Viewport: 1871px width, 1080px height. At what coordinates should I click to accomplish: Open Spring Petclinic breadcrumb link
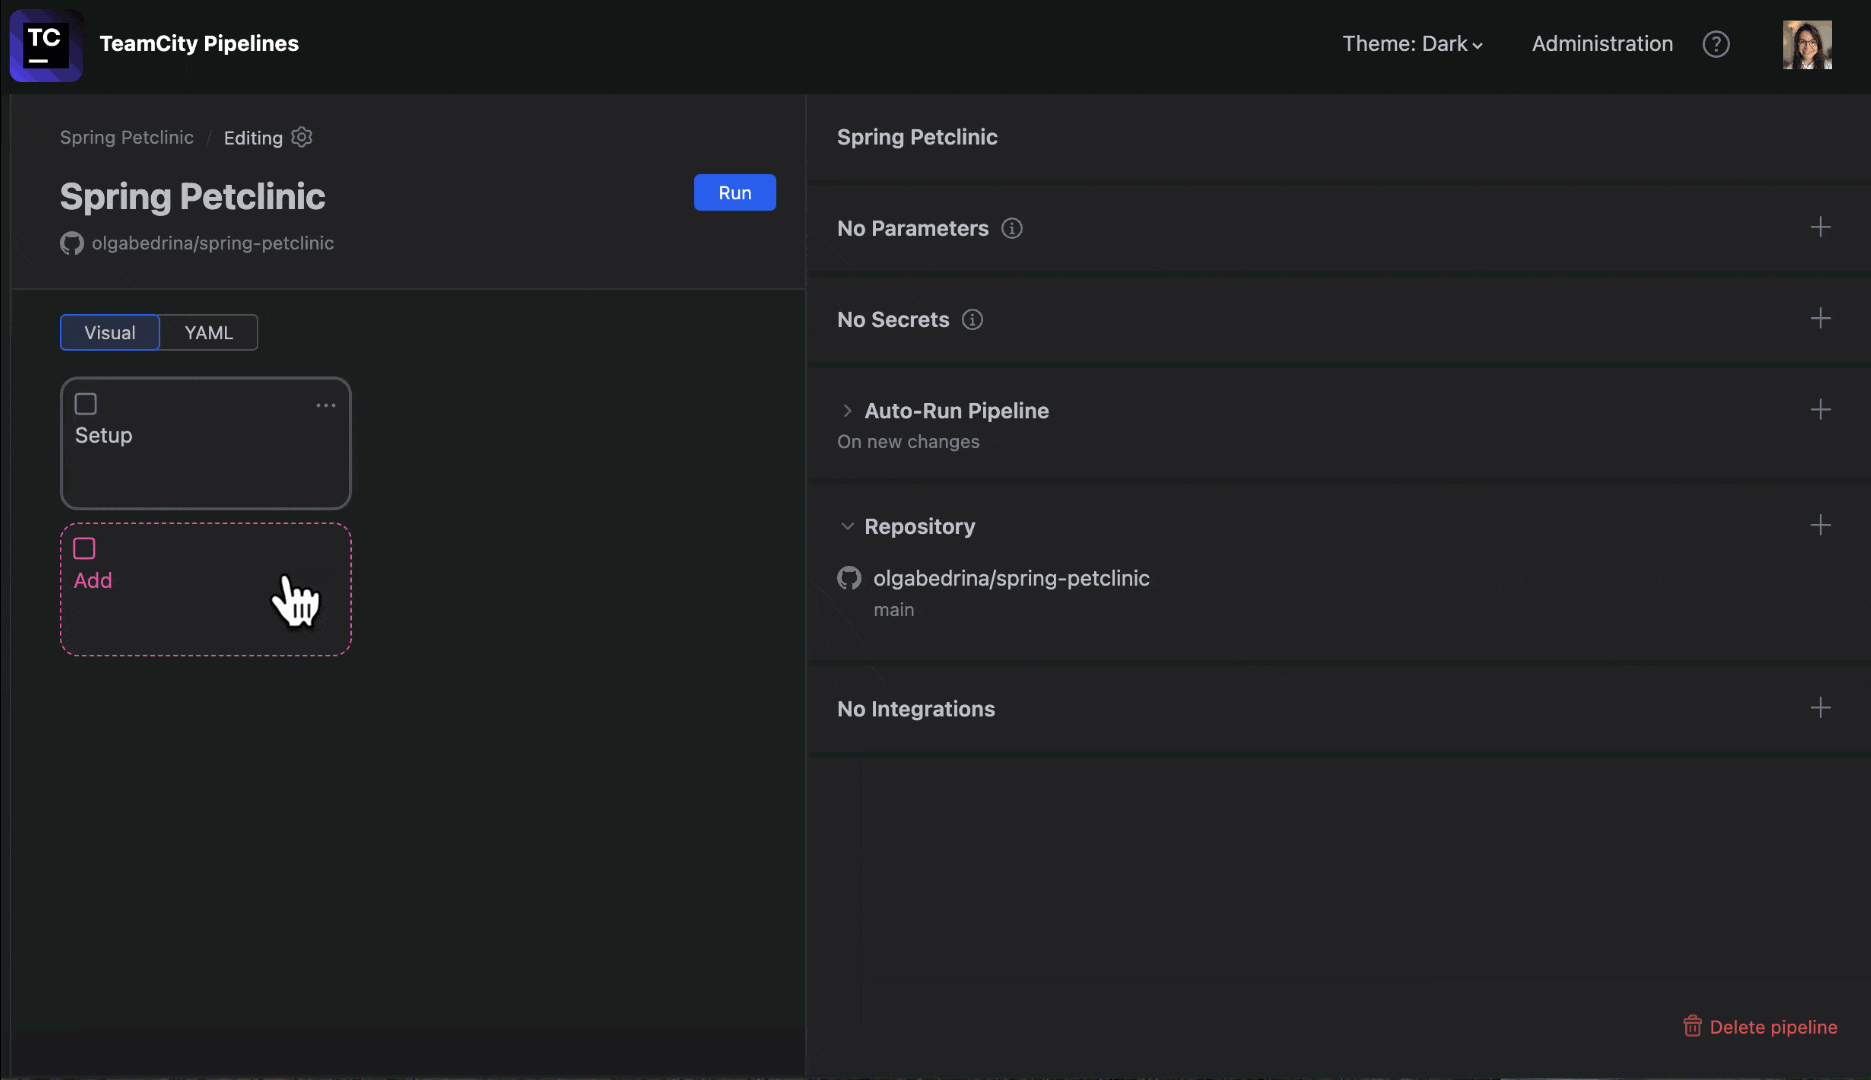point(127,137)
